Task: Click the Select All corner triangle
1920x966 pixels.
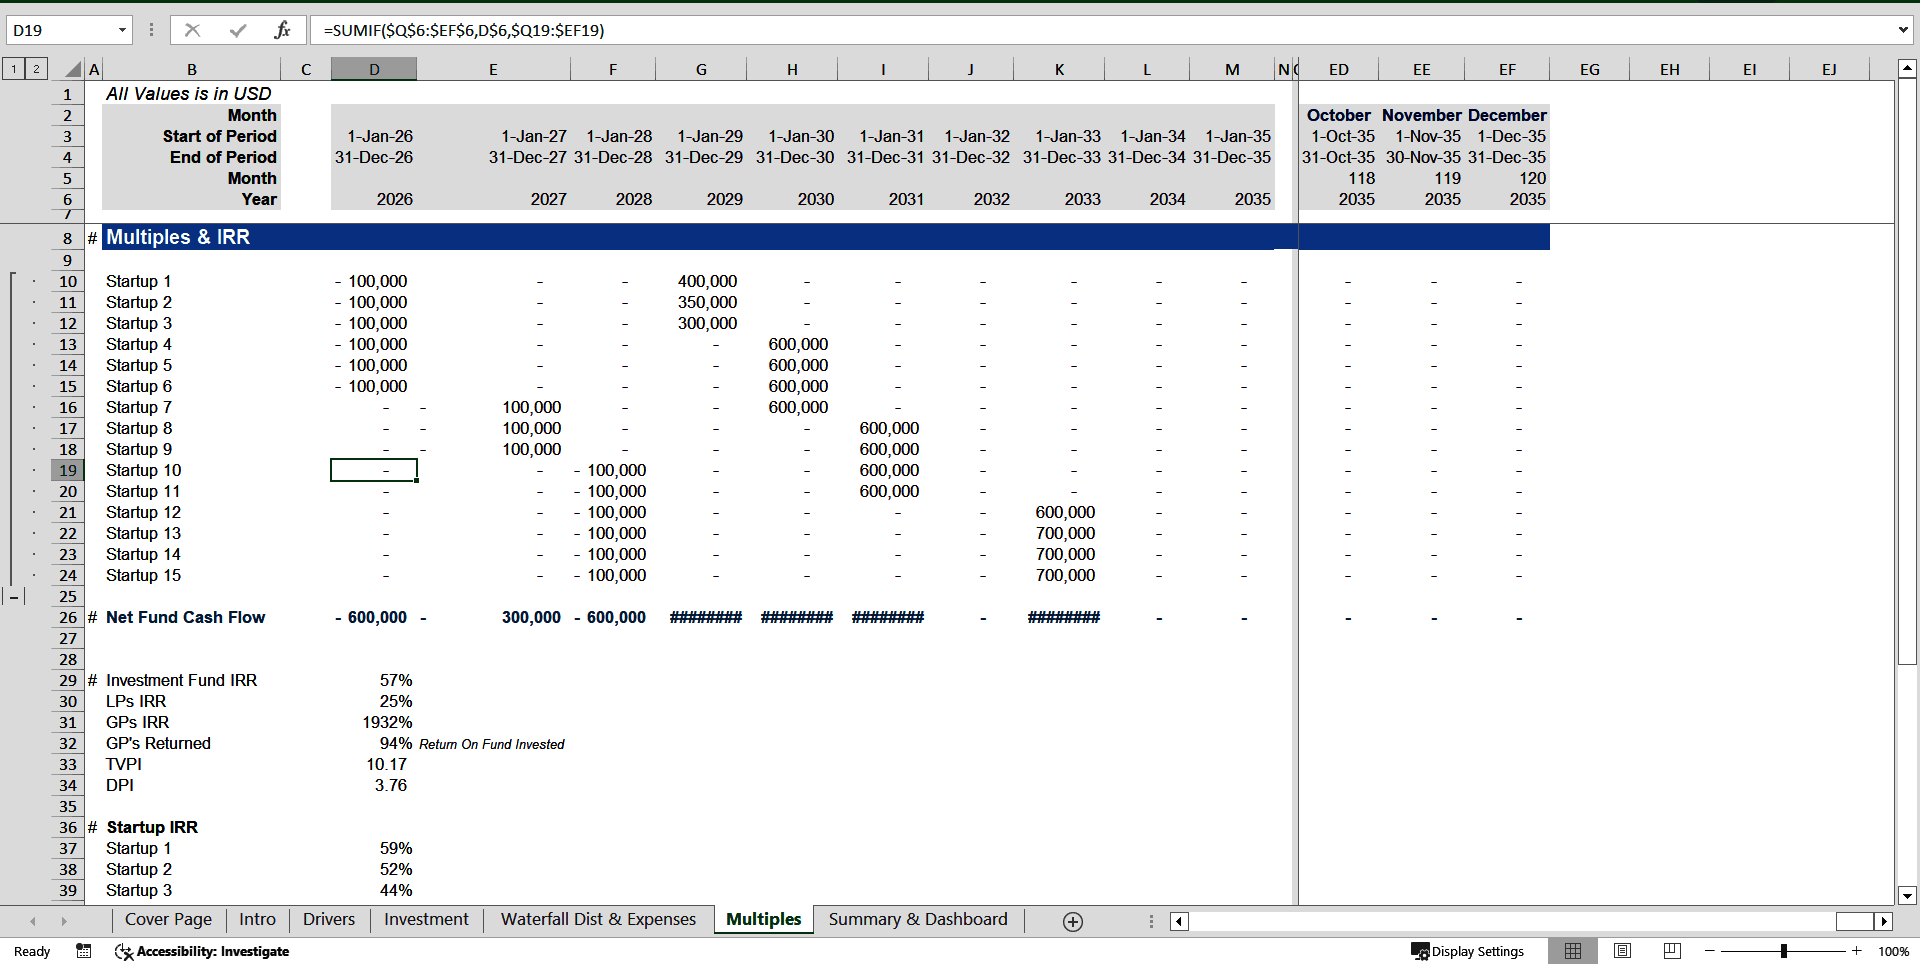Action: (72, 69)
